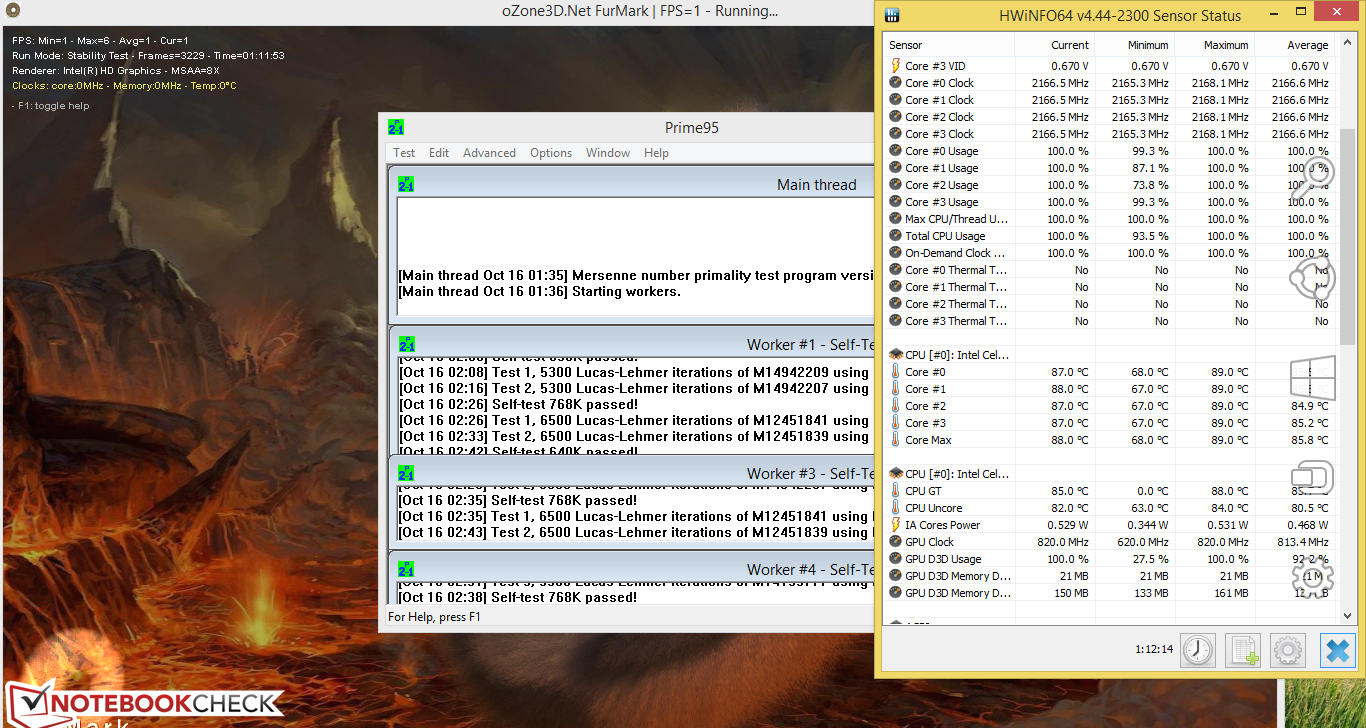Open the Devices charm

click(1313, 477)
